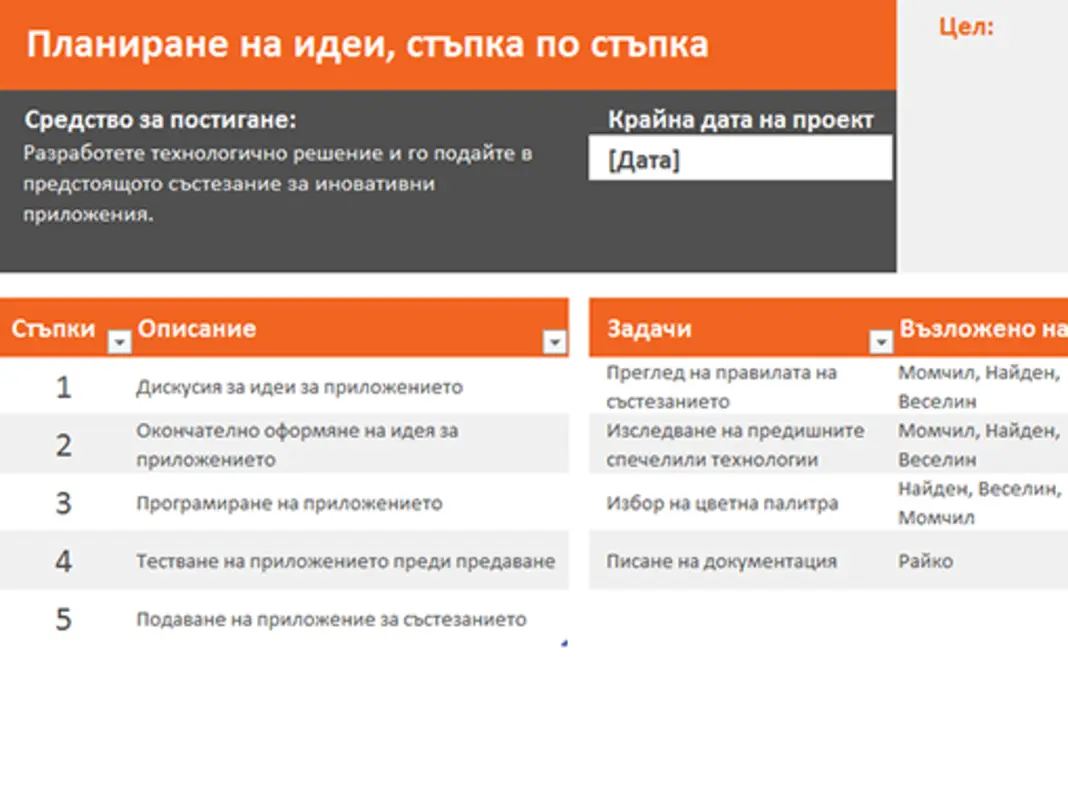
Task: Select assignee cell beside 'Преглед на правилата'
Action: pos(979,387)
